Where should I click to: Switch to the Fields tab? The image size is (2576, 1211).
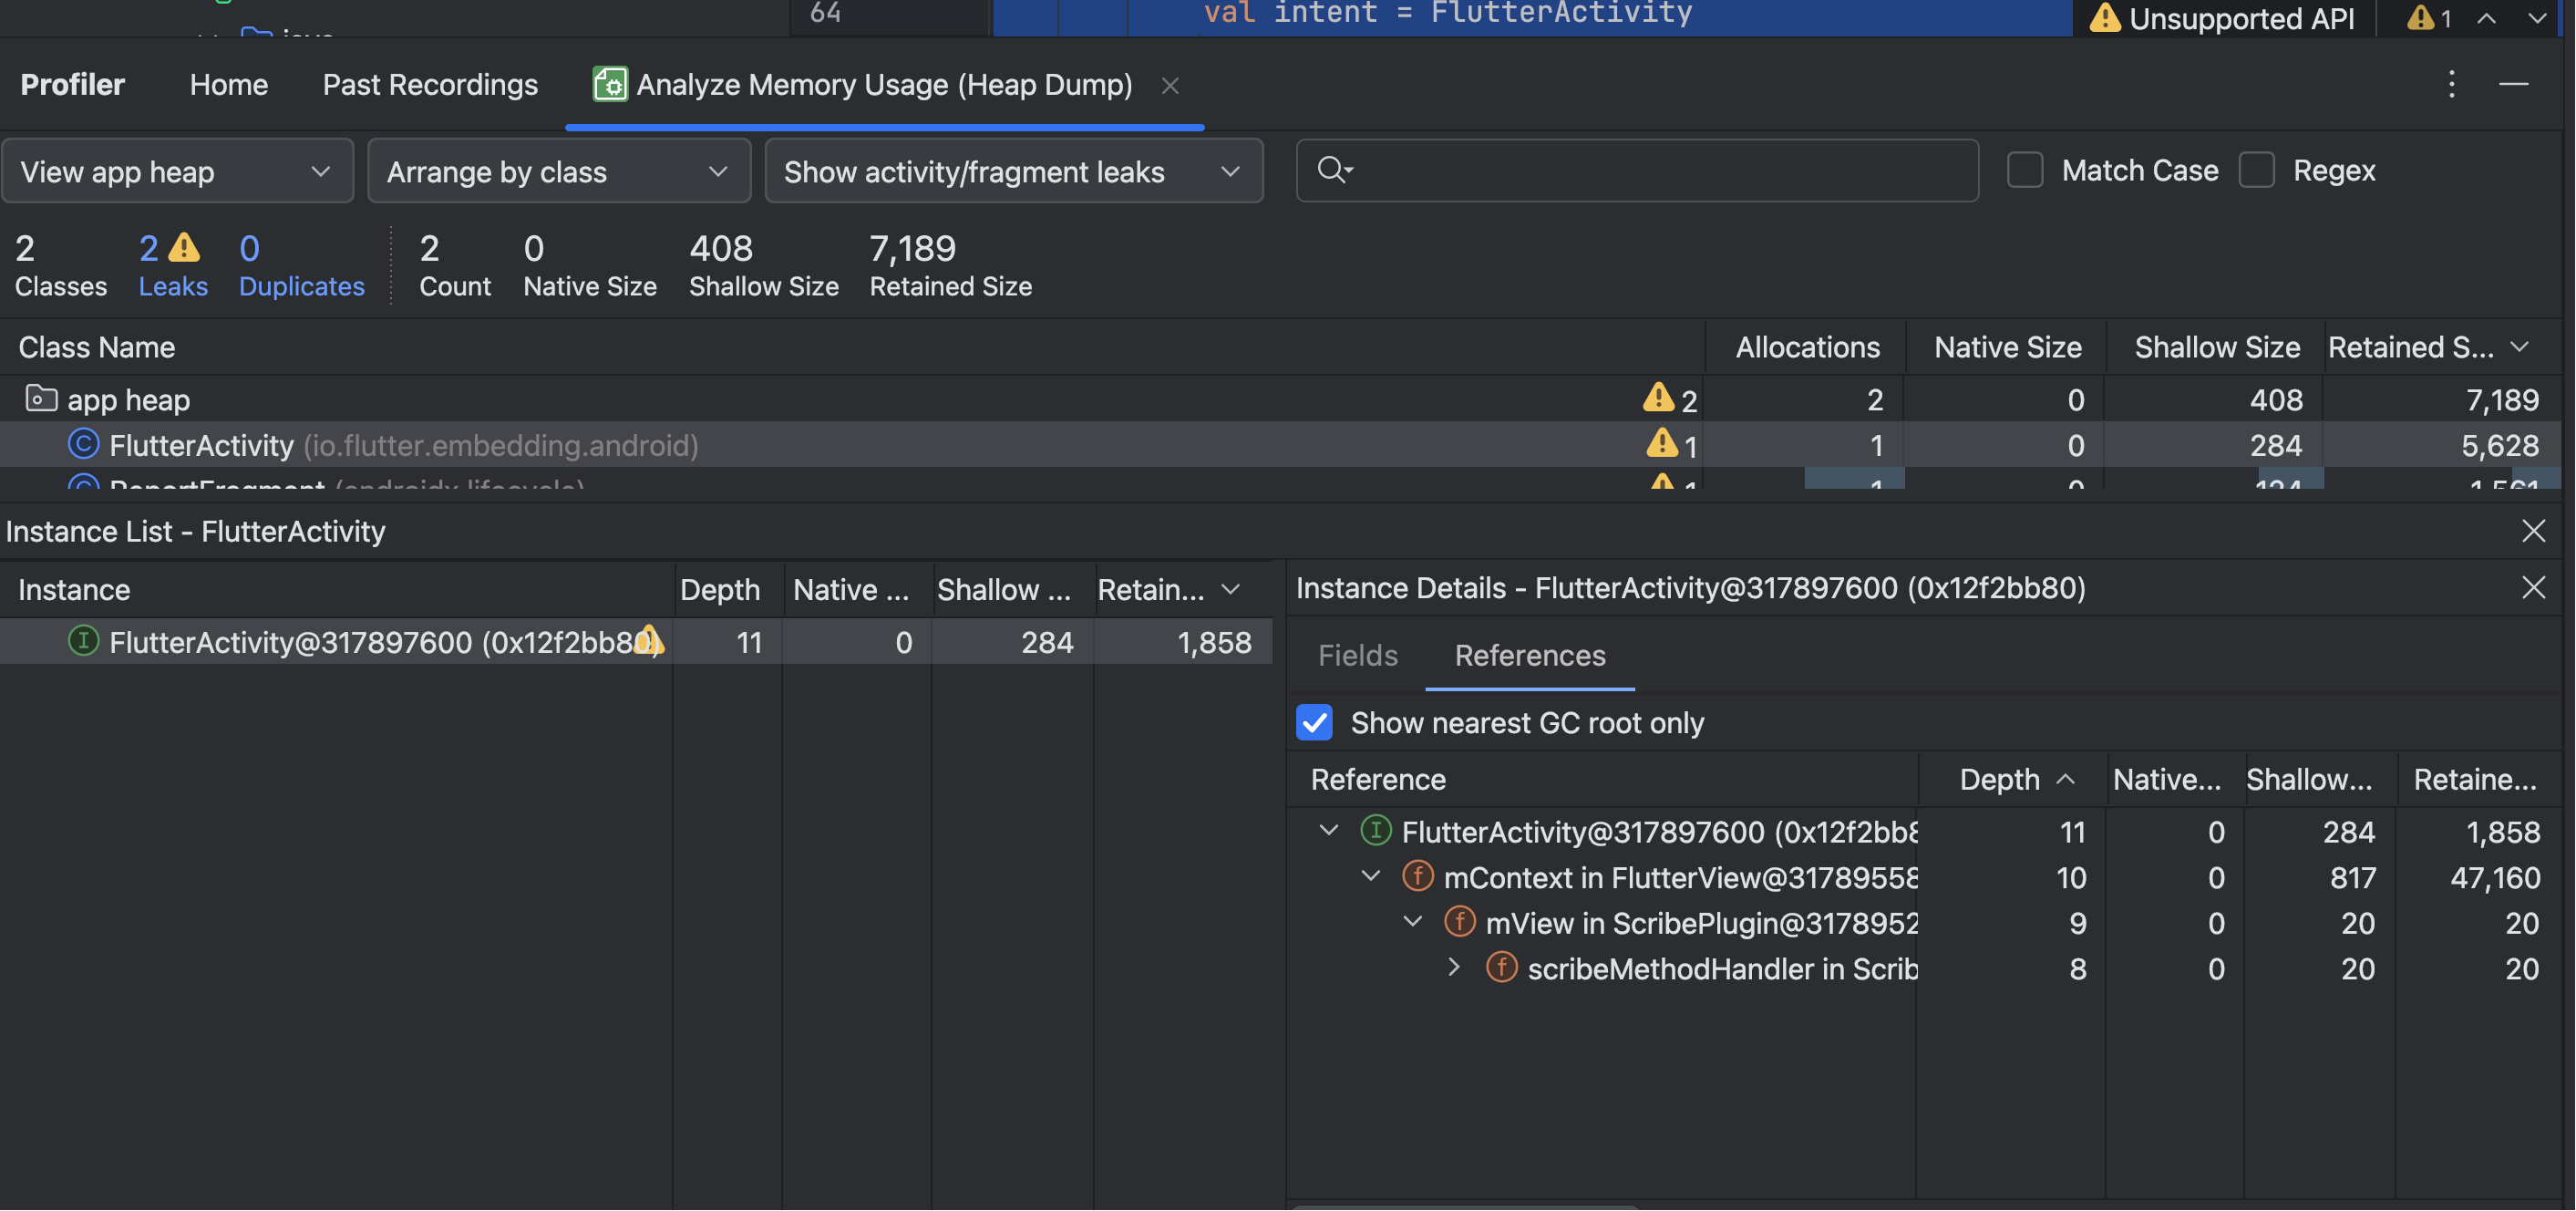point(1357,656)
